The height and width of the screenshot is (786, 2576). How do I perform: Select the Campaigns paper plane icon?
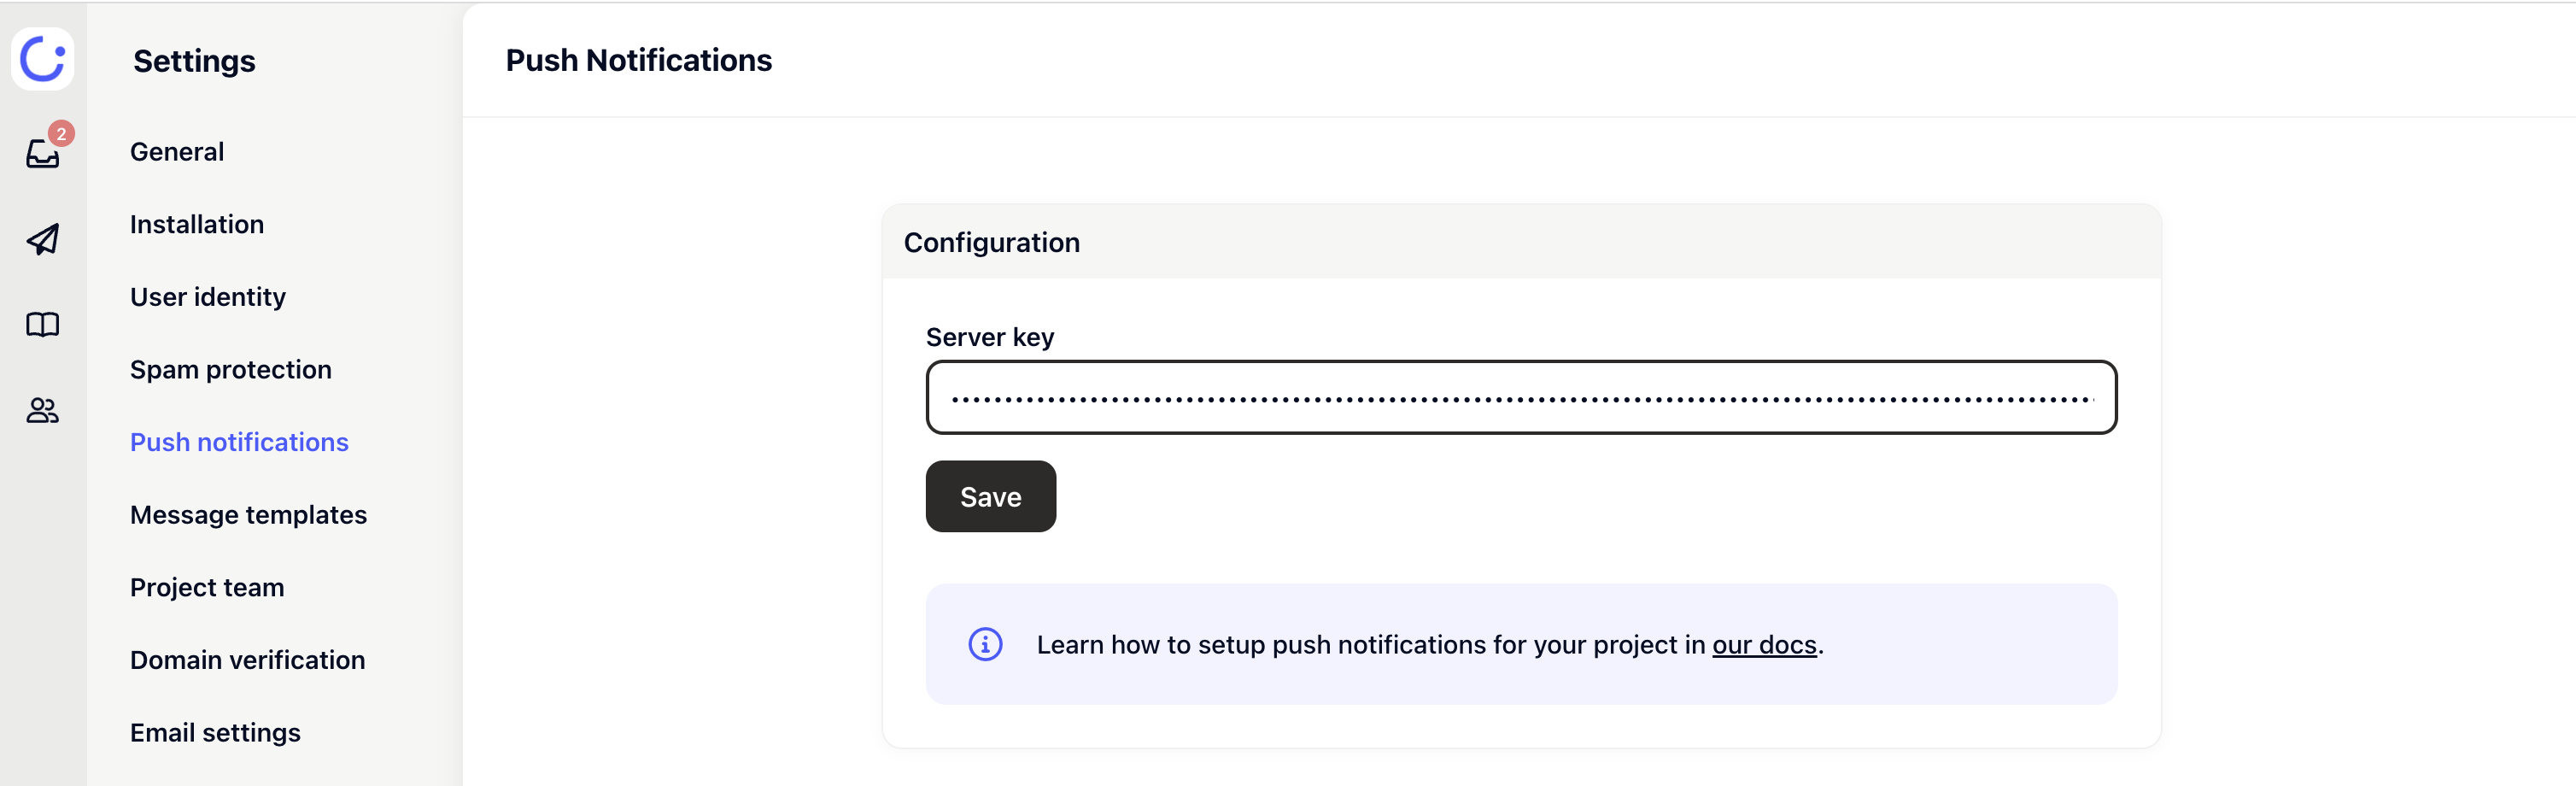pyautogui.click(x=42, y=239)
